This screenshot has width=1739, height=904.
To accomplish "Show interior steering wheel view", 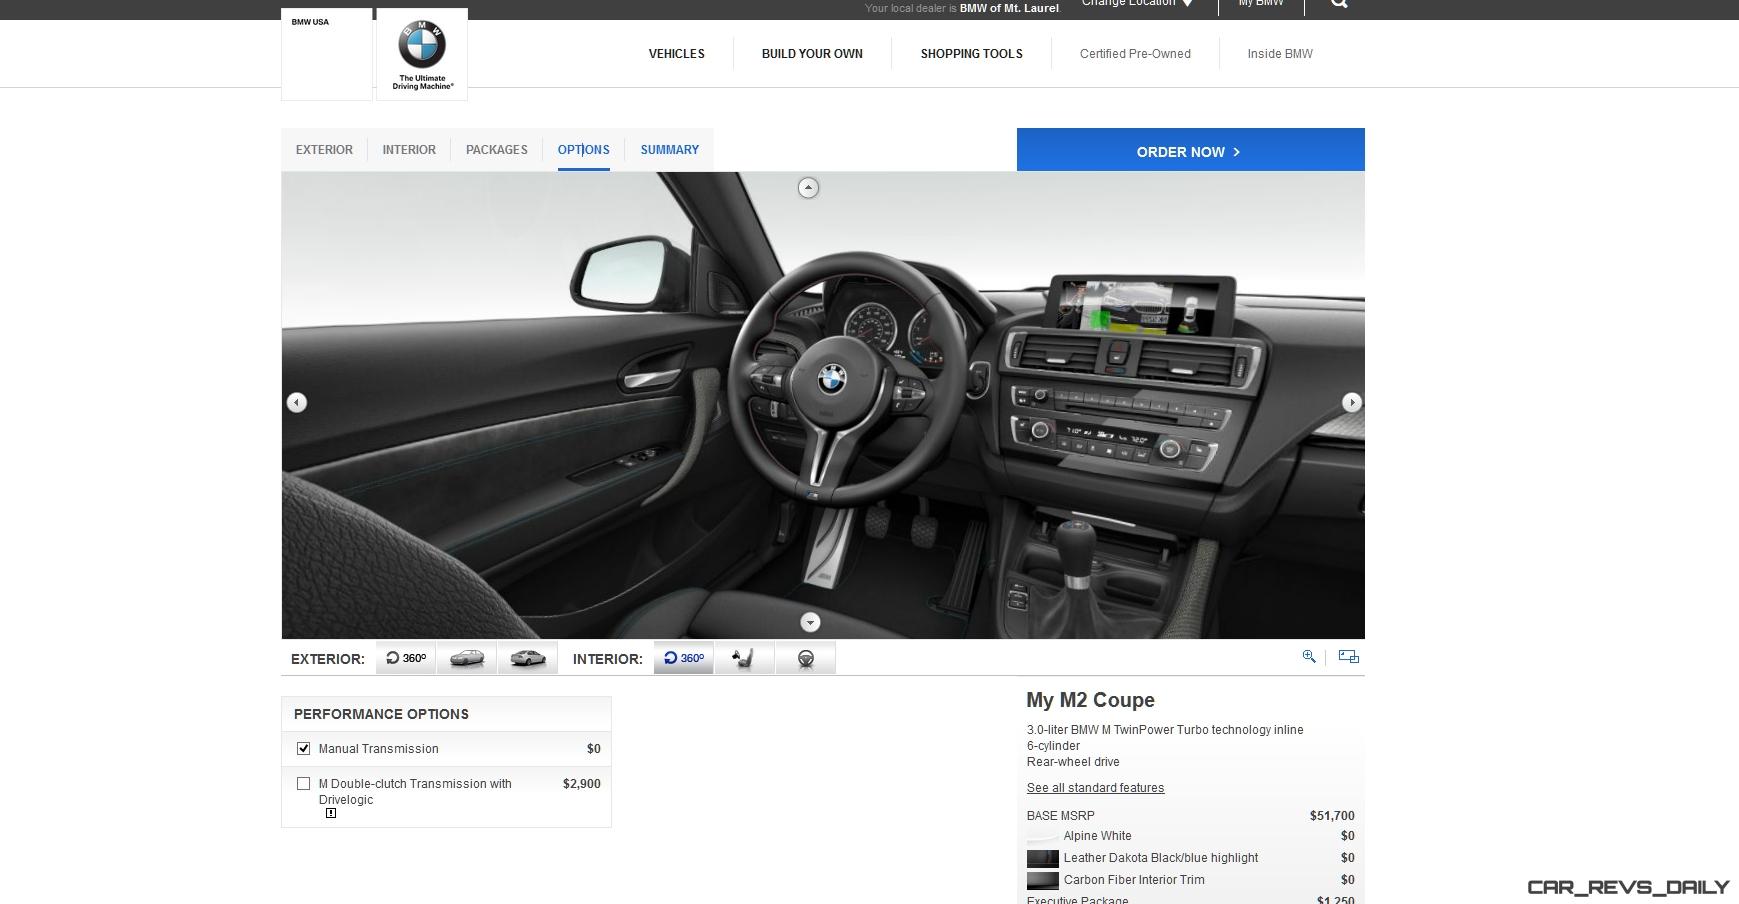I will (806, 658).
